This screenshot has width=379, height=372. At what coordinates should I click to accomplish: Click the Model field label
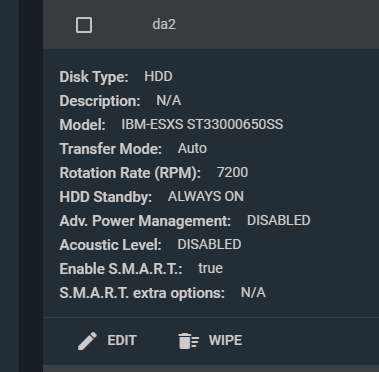82,125
